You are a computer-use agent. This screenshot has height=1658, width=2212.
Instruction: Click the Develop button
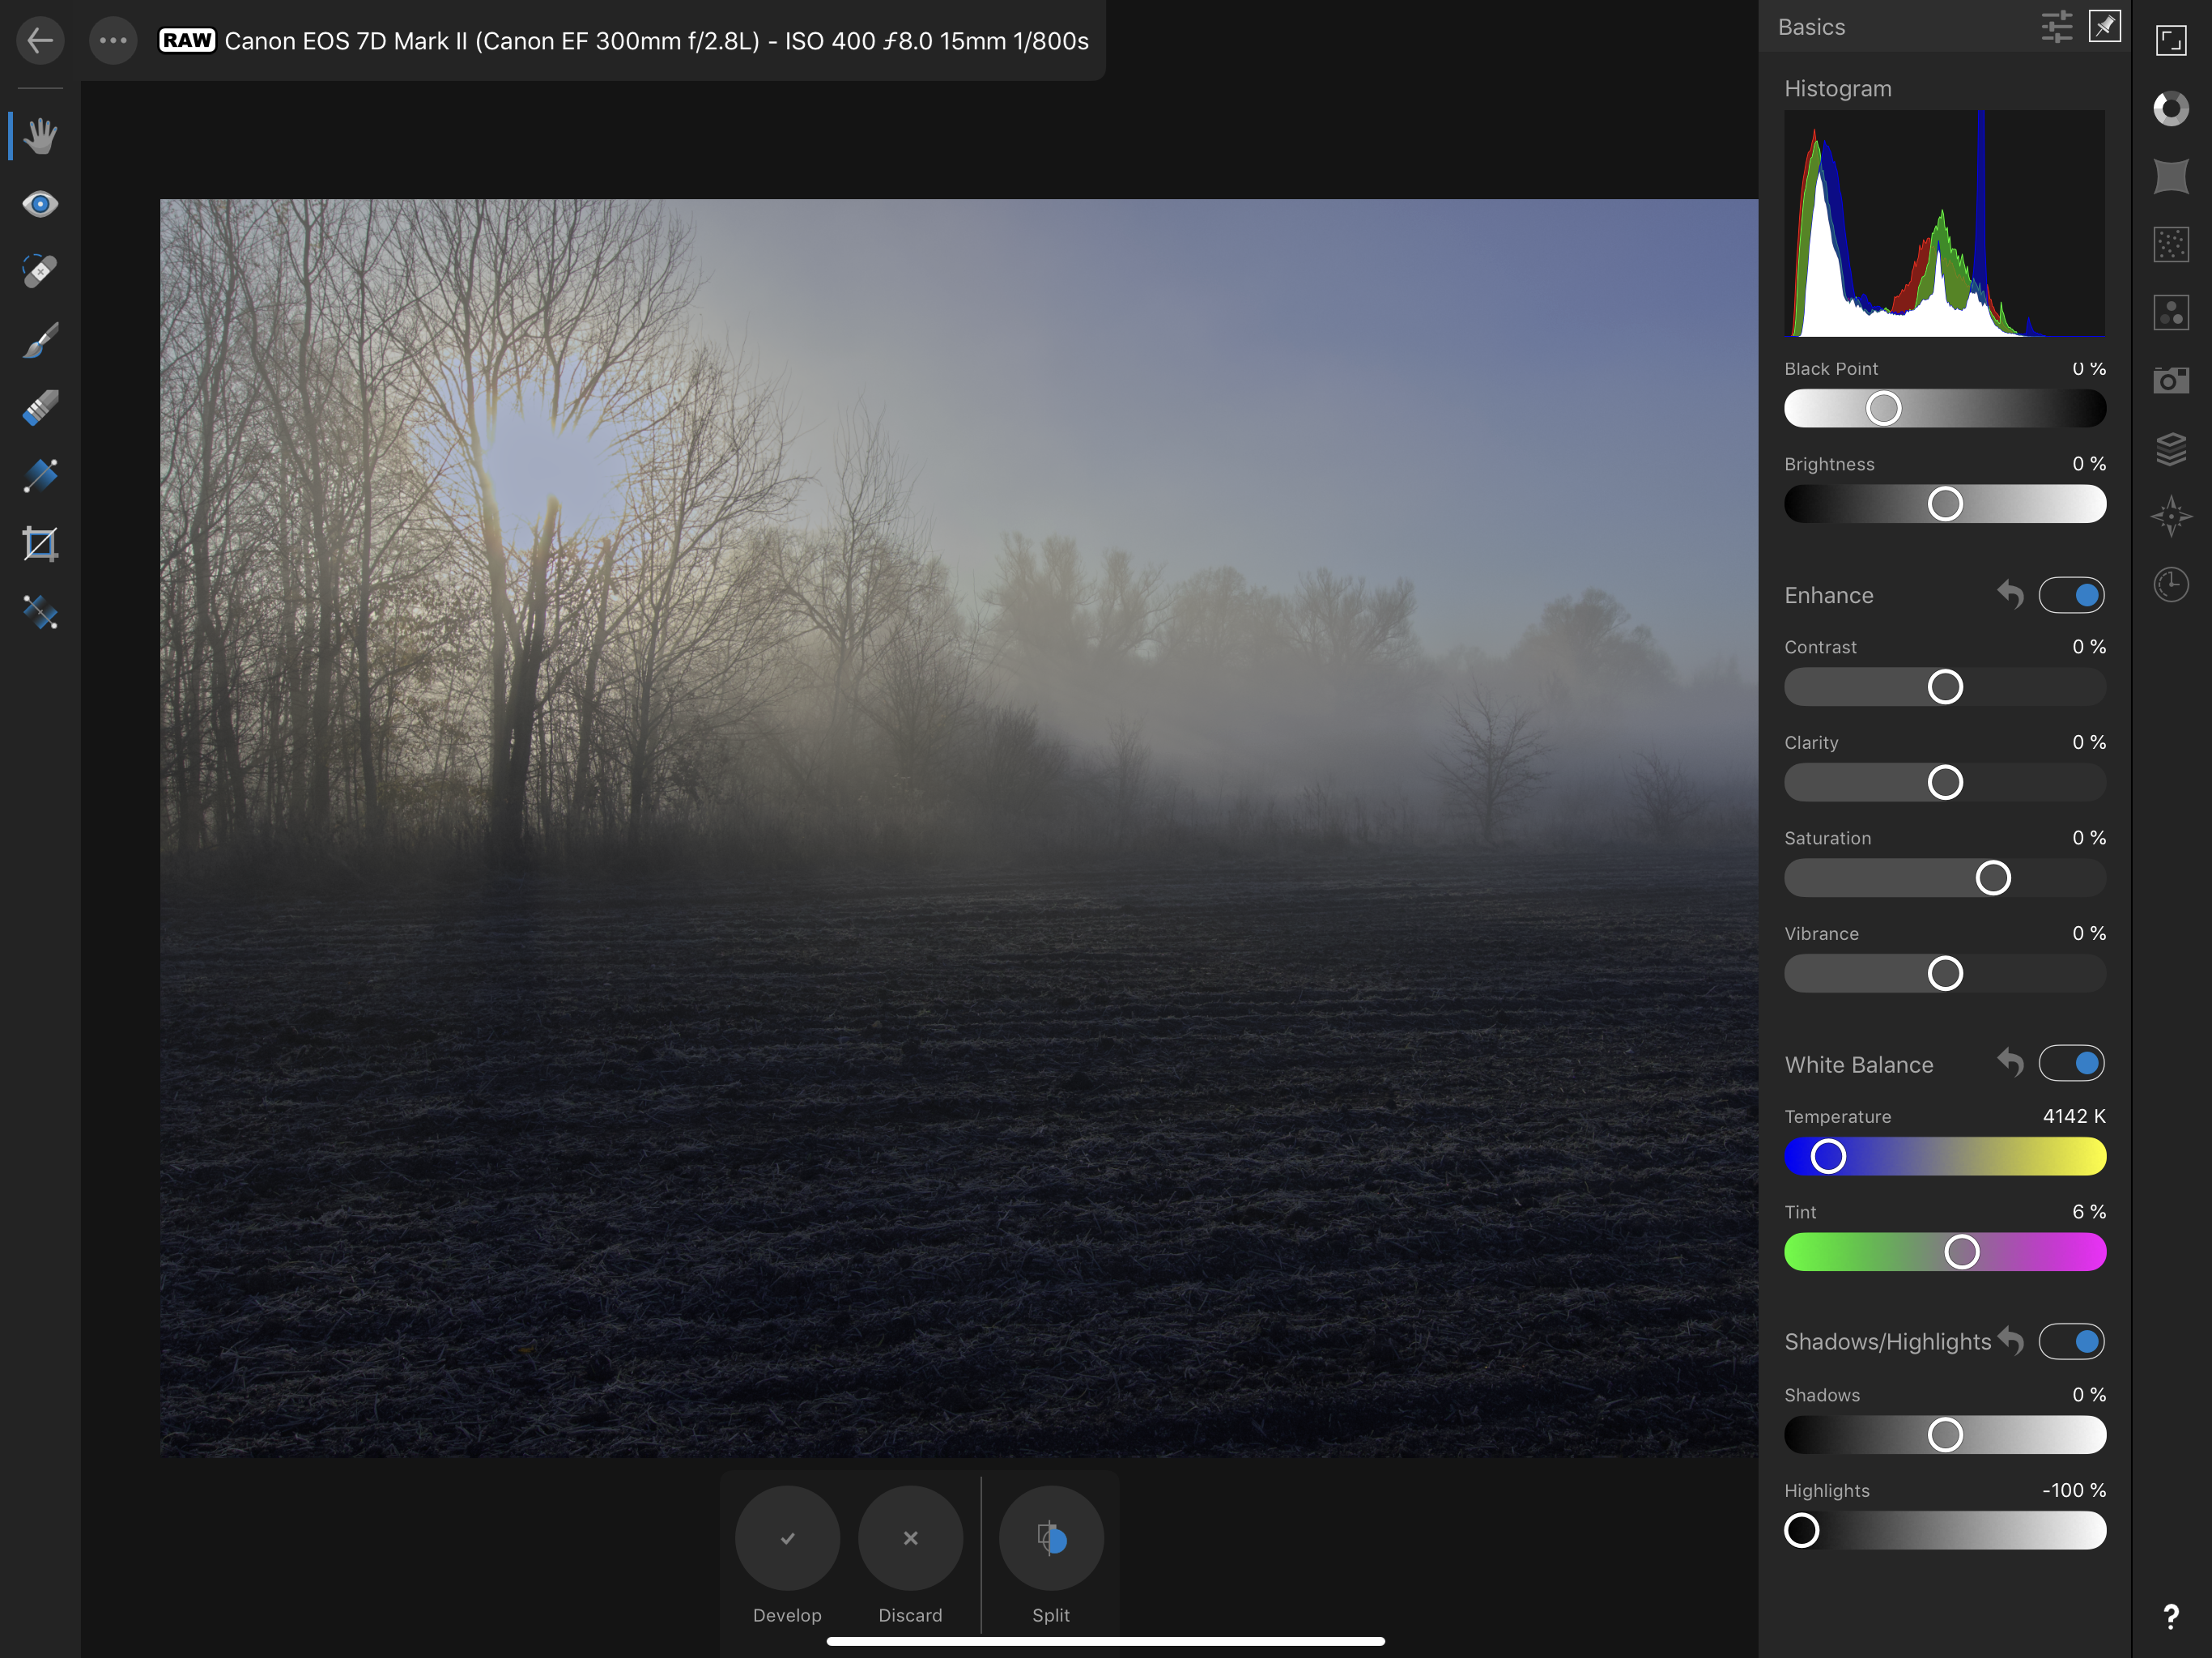[787, 1538]
